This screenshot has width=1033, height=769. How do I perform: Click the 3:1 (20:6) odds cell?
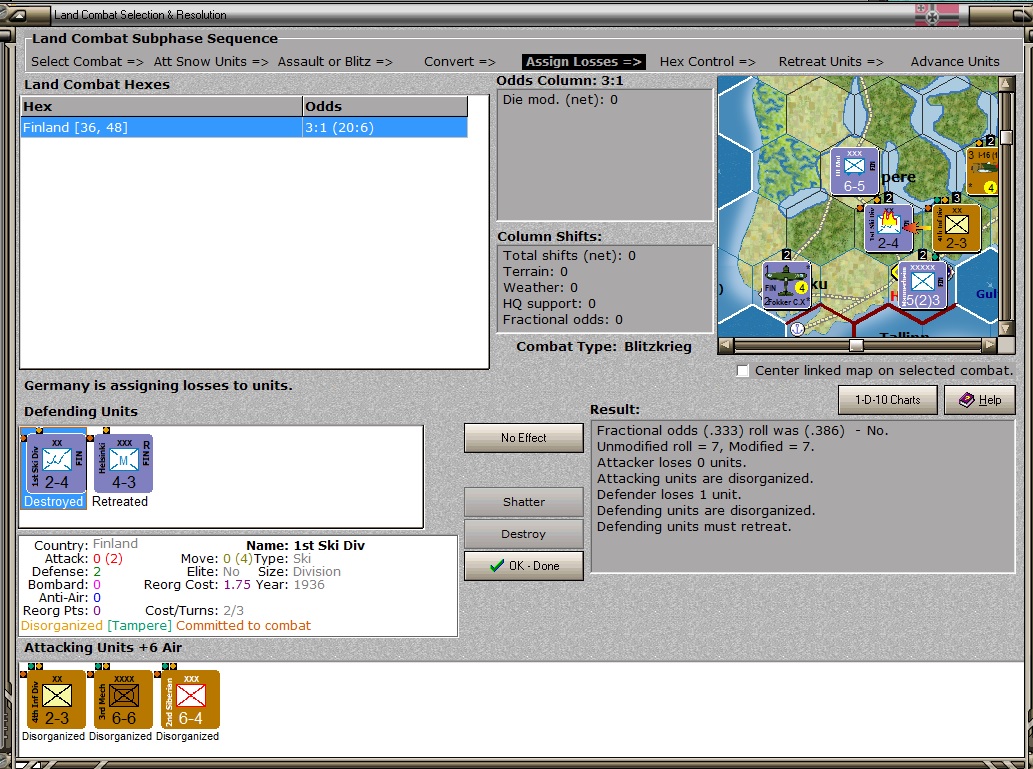point(385,127)
